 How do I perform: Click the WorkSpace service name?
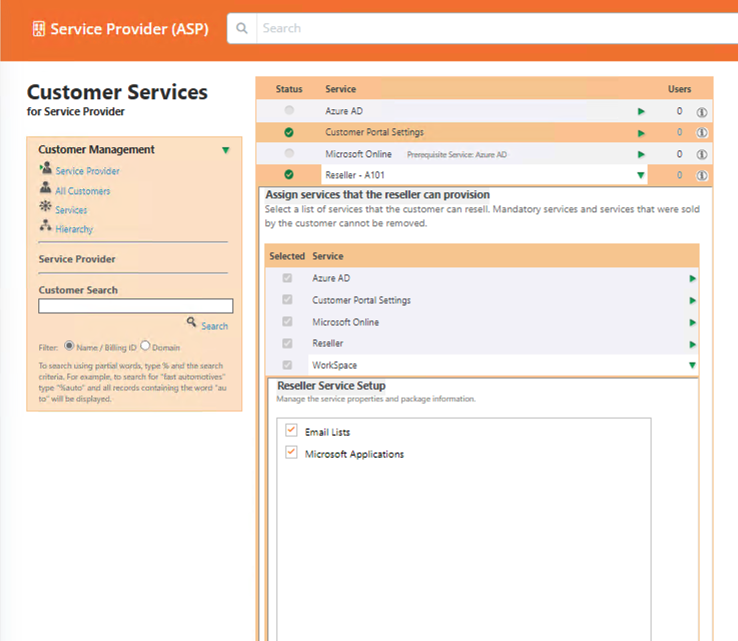(x=335, y=365)
